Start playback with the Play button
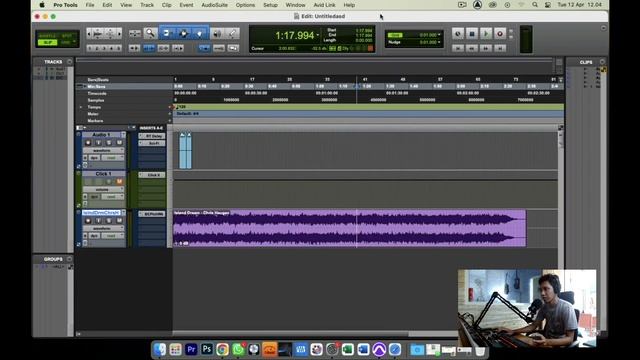This screenshot has height=360, width=640. pyautogui.click(x=486, y=34)
